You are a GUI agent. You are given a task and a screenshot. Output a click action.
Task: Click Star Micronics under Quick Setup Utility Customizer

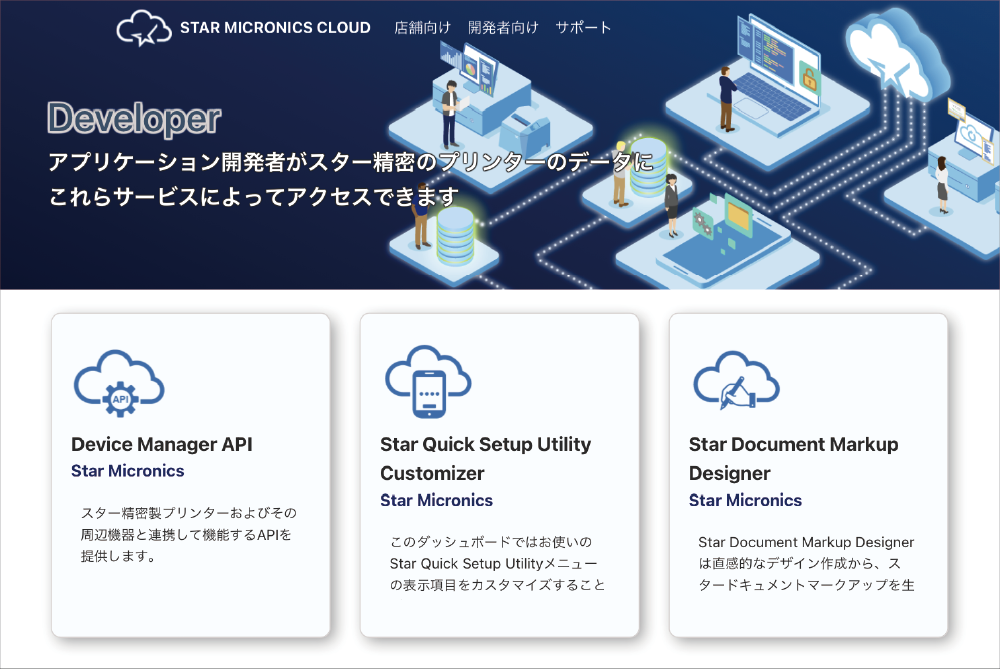coord(436,500)
